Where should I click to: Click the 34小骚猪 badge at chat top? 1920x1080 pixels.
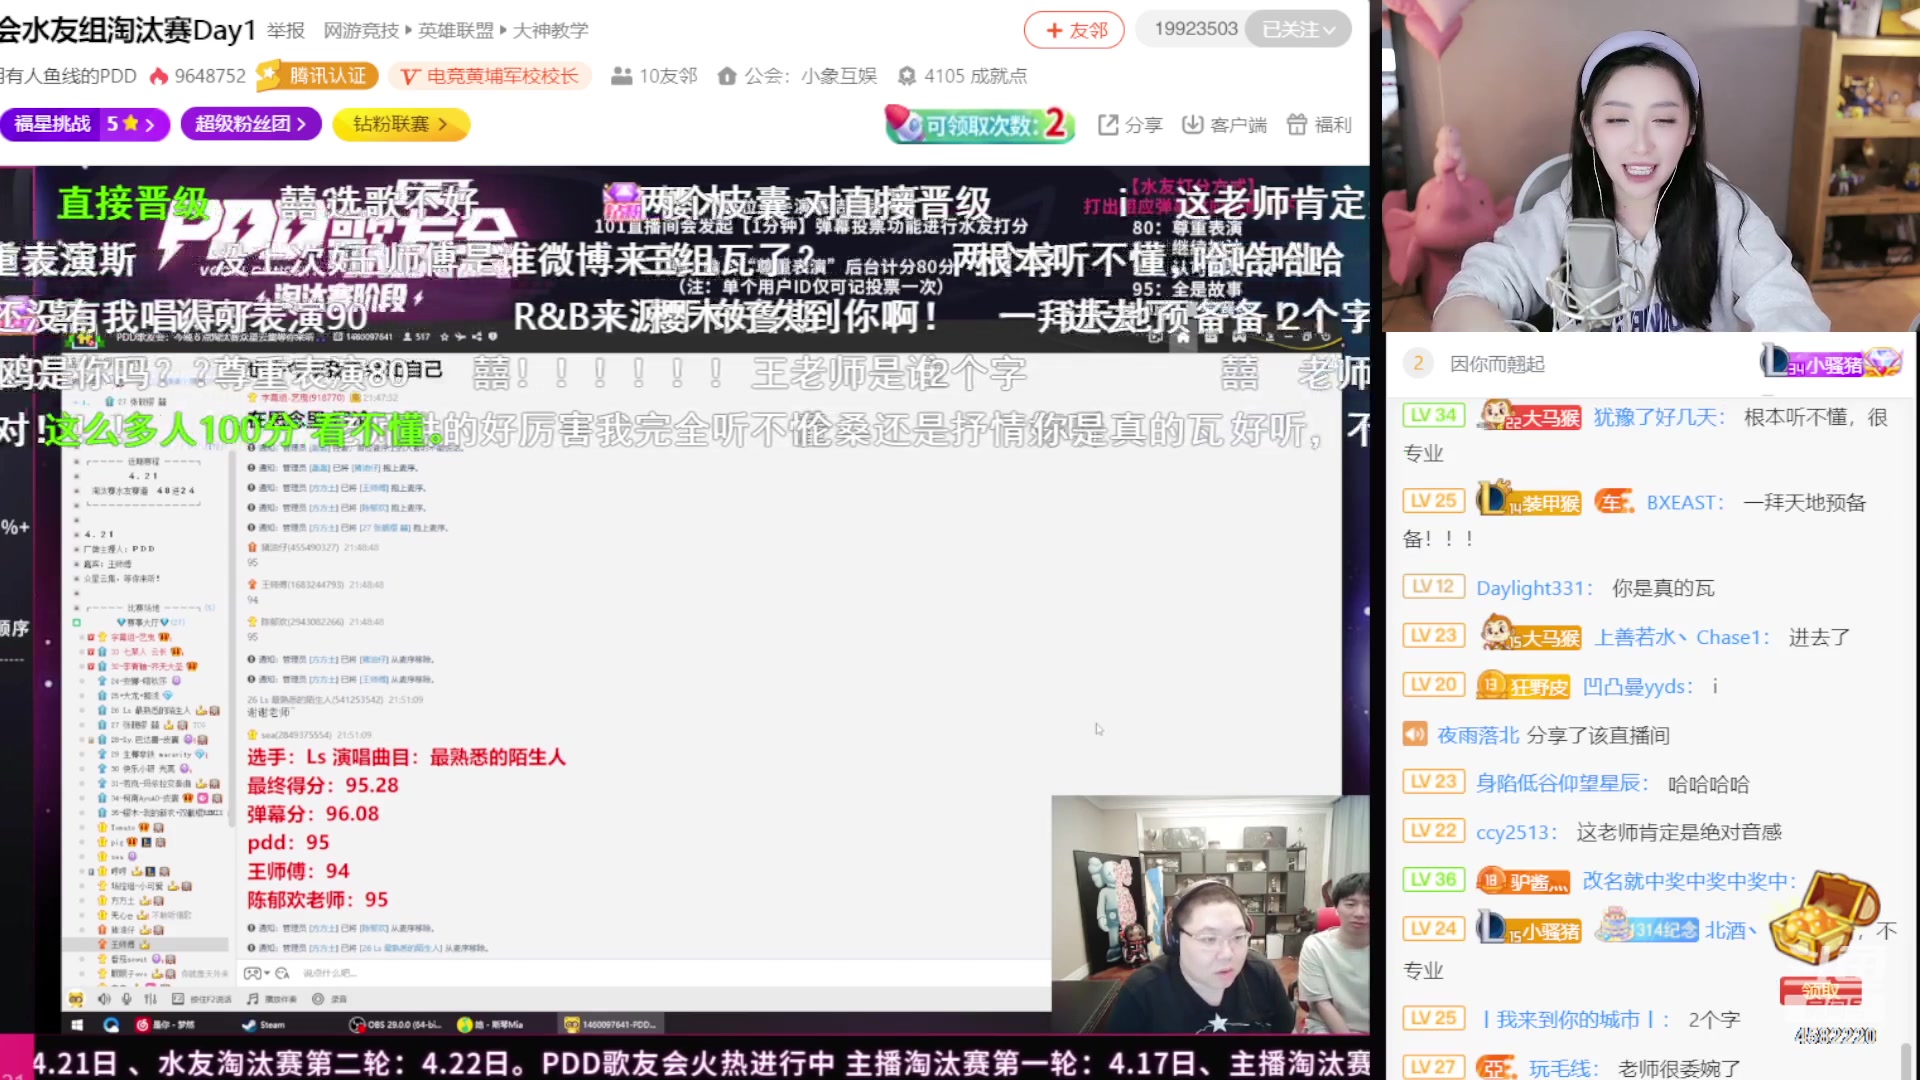tap(1830, 363)
